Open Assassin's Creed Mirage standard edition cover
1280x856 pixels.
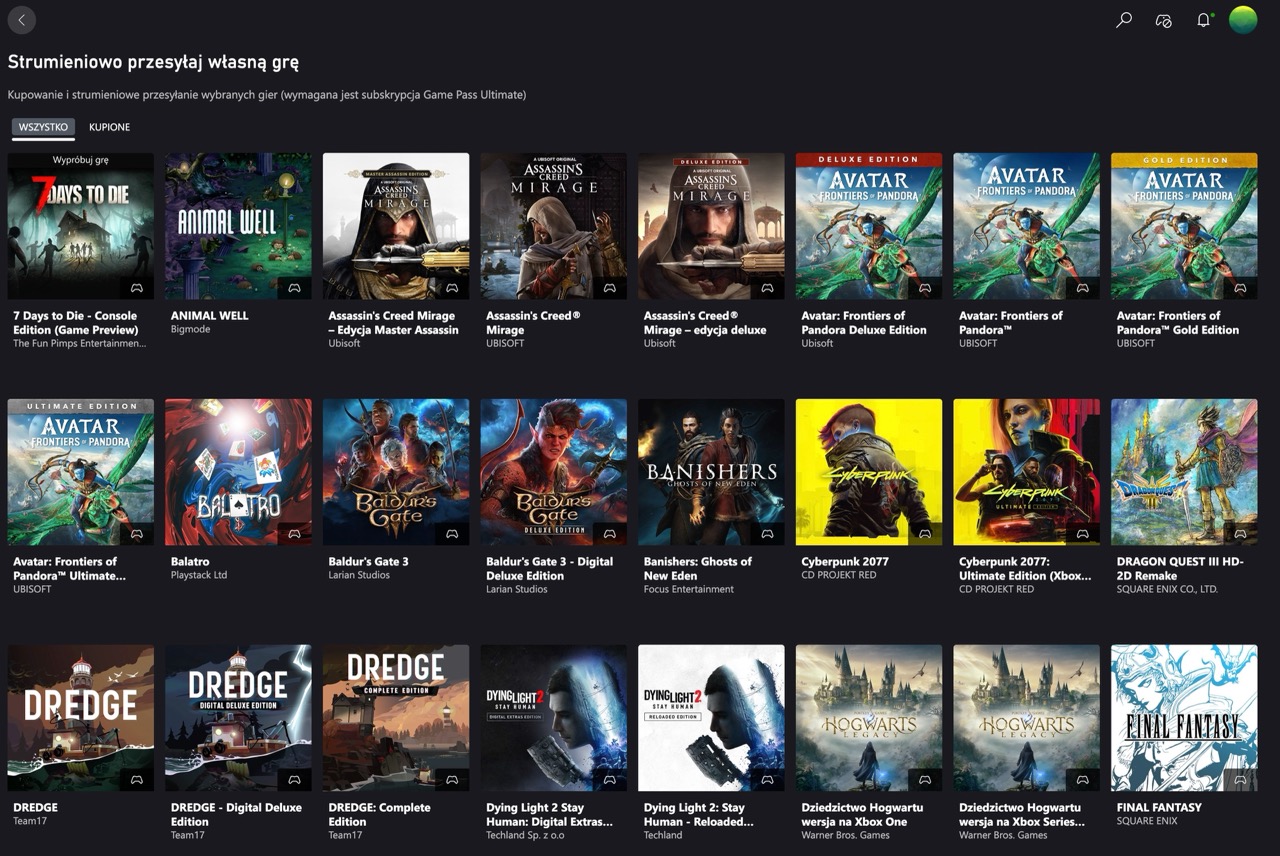pyautogui.click(x=554, y=226)
